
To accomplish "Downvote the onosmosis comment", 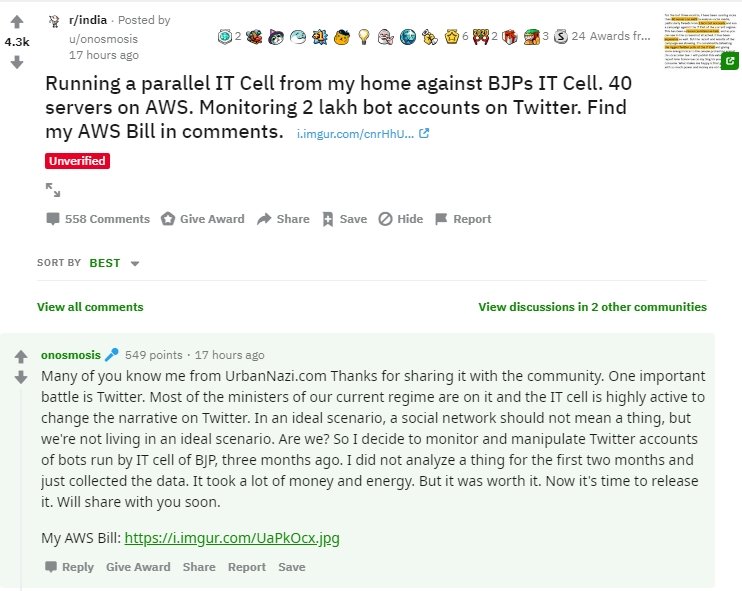I will point(20,377).
